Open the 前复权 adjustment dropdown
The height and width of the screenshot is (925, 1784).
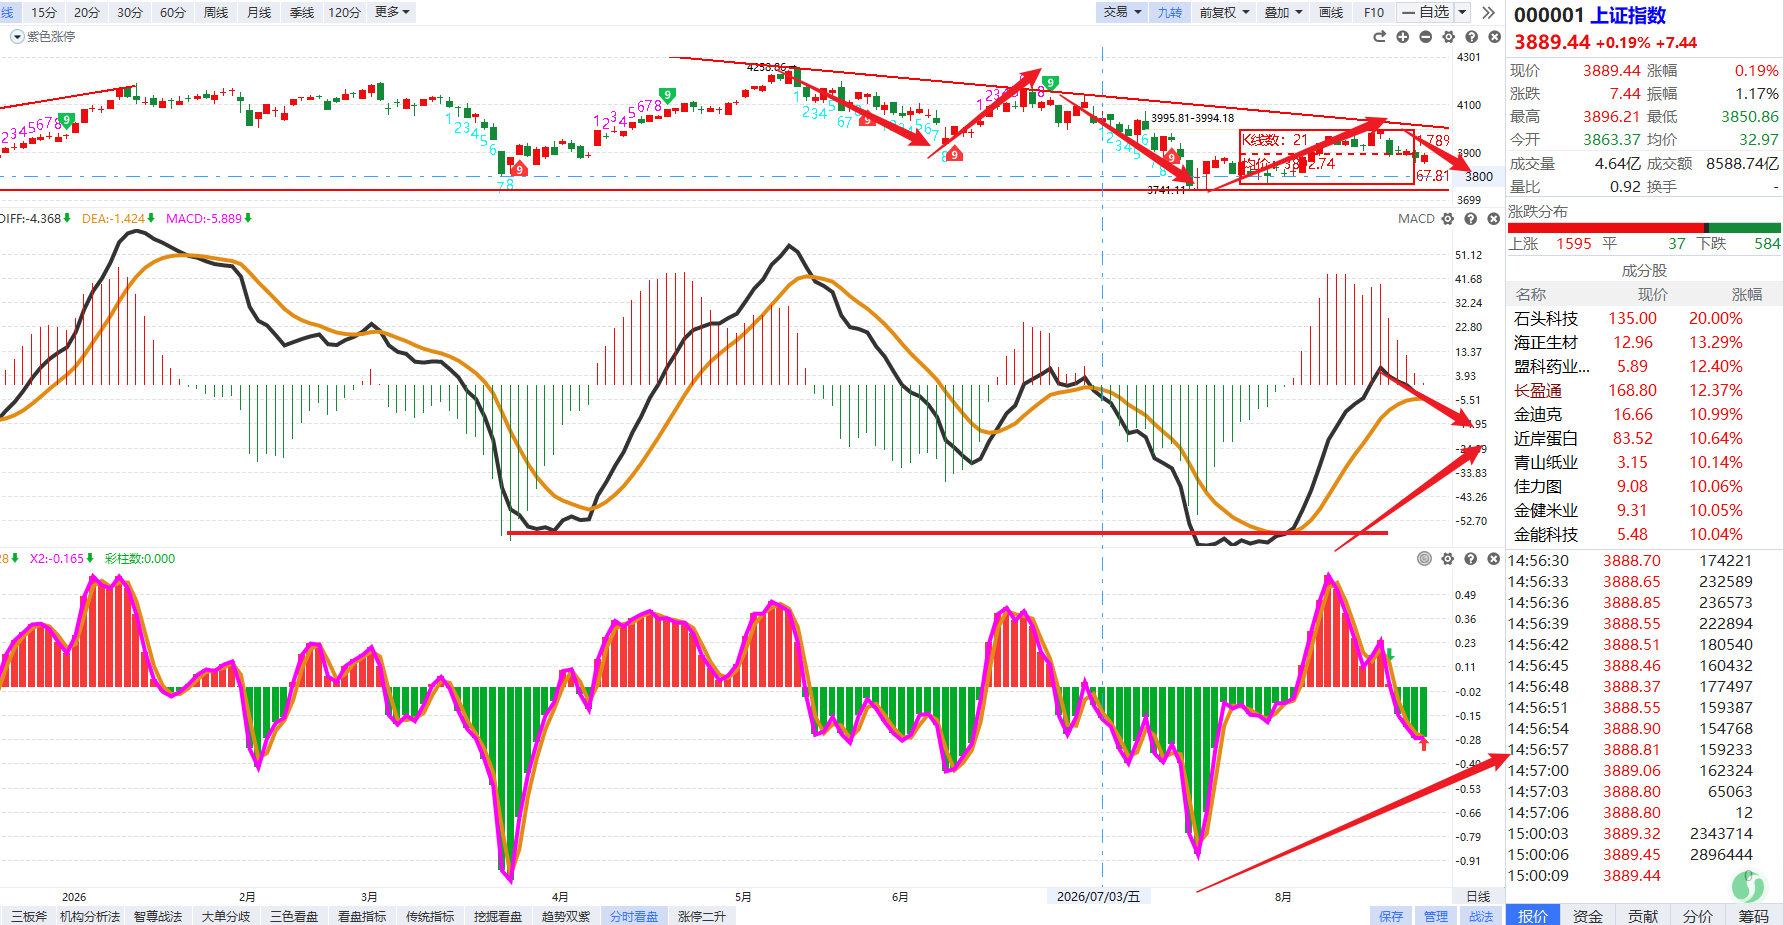coord(1224,12)
